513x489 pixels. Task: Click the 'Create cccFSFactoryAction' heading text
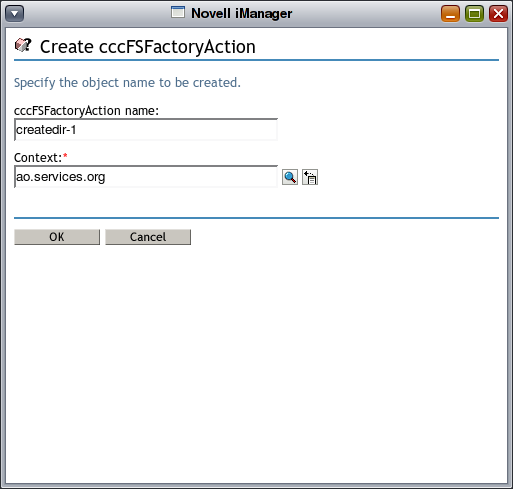pos(148,47)
